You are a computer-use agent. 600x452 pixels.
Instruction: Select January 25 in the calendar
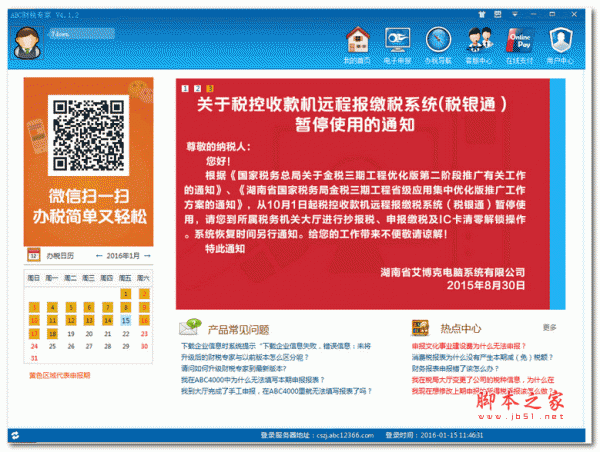coord(52,346)
